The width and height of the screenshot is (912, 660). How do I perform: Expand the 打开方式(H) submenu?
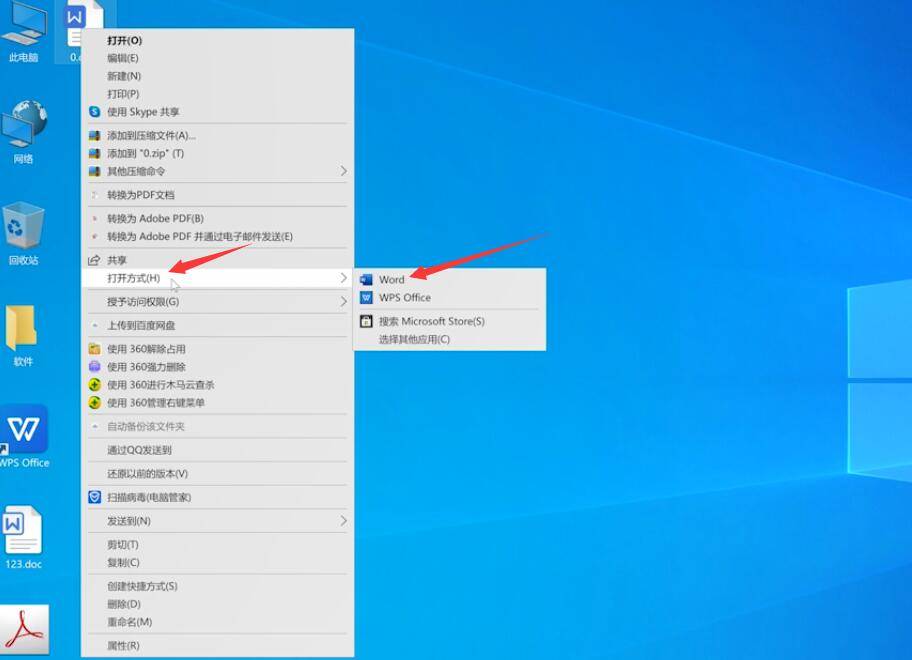click(134, 278)
